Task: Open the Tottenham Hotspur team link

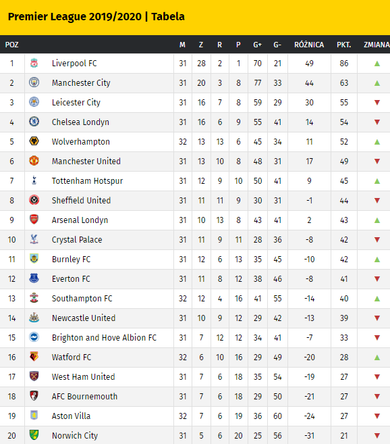Action: tap(87, 181)
